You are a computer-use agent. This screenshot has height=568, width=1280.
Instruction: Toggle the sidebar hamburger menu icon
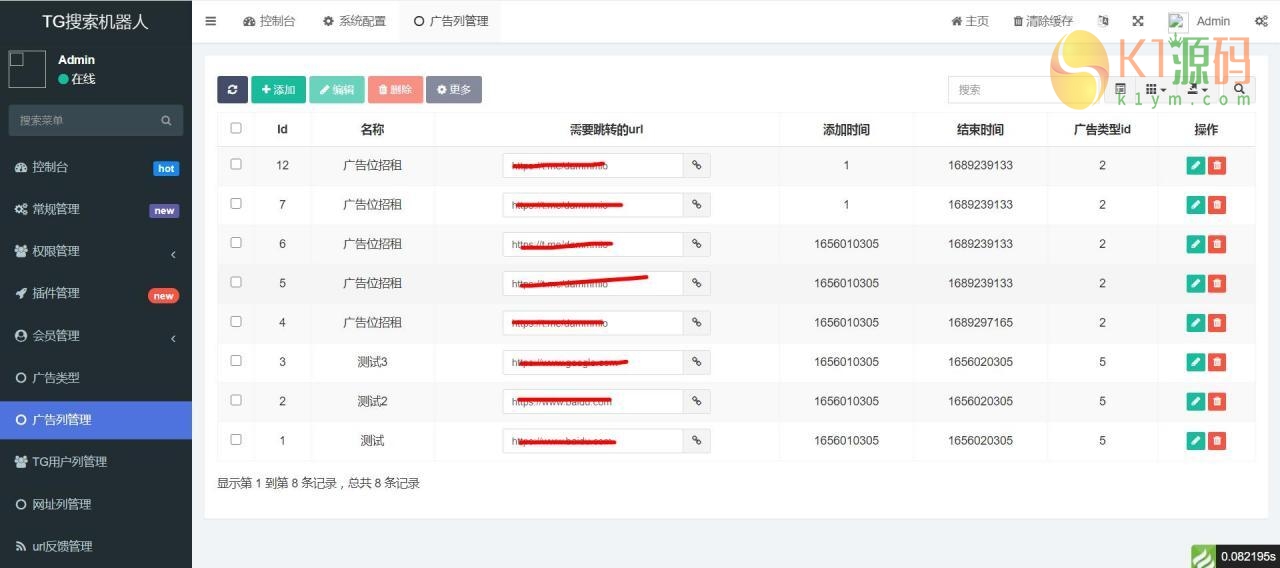pyautogui.click(x=211, y=21)
